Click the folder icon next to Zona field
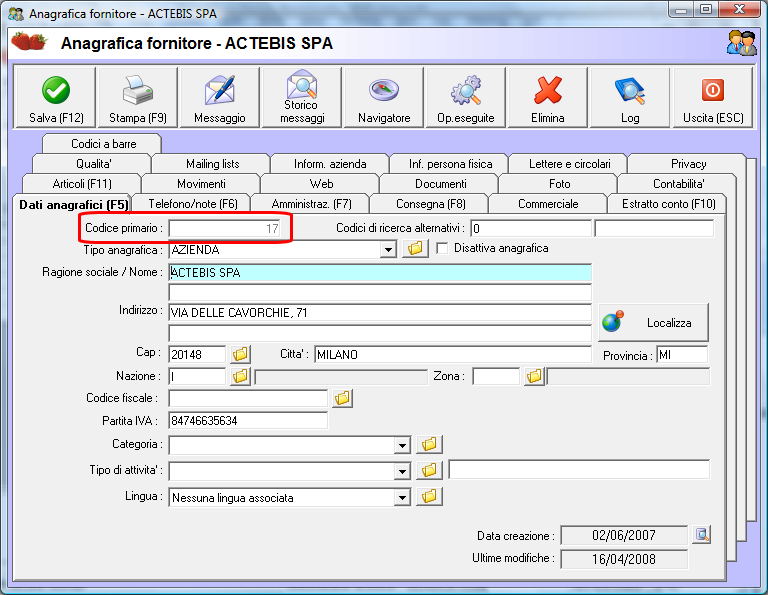The height and width of the screenshot is (595, 768). pyautogui.click(x=534, y=376)
